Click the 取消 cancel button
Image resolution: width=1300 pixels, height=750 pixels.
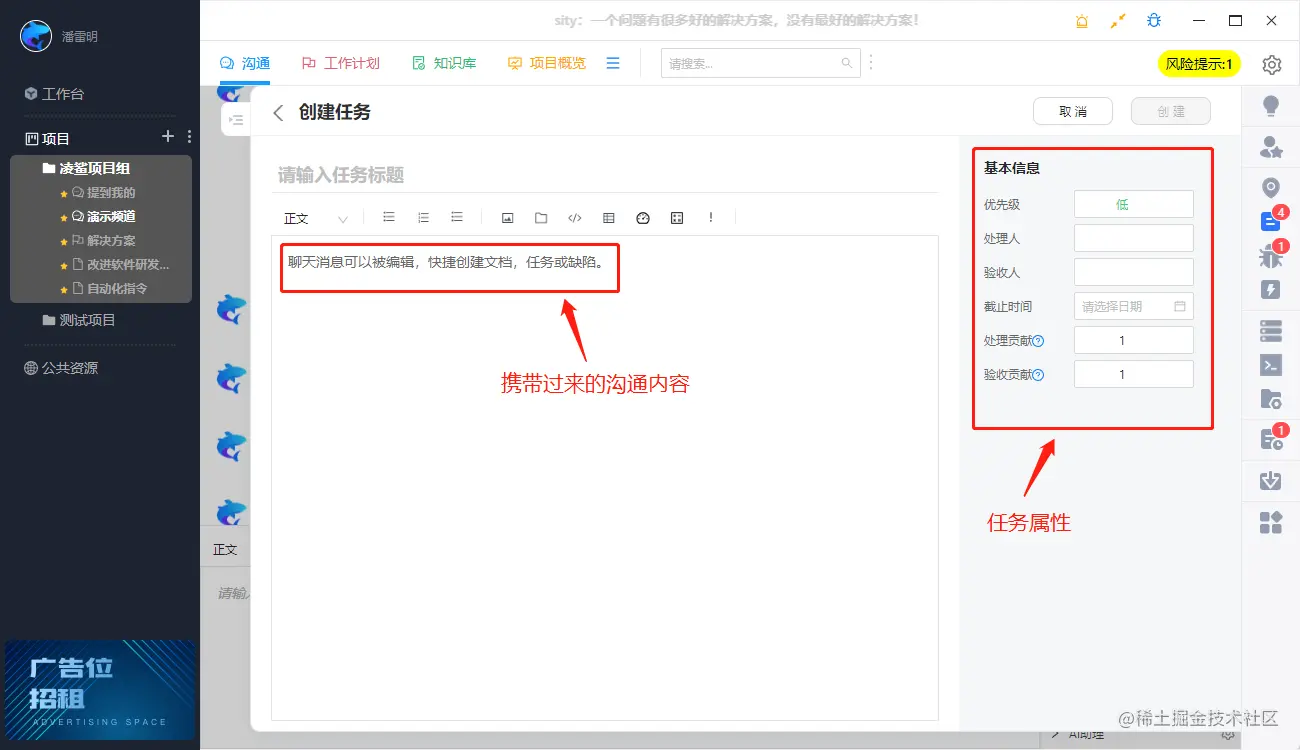point(1073,111)
